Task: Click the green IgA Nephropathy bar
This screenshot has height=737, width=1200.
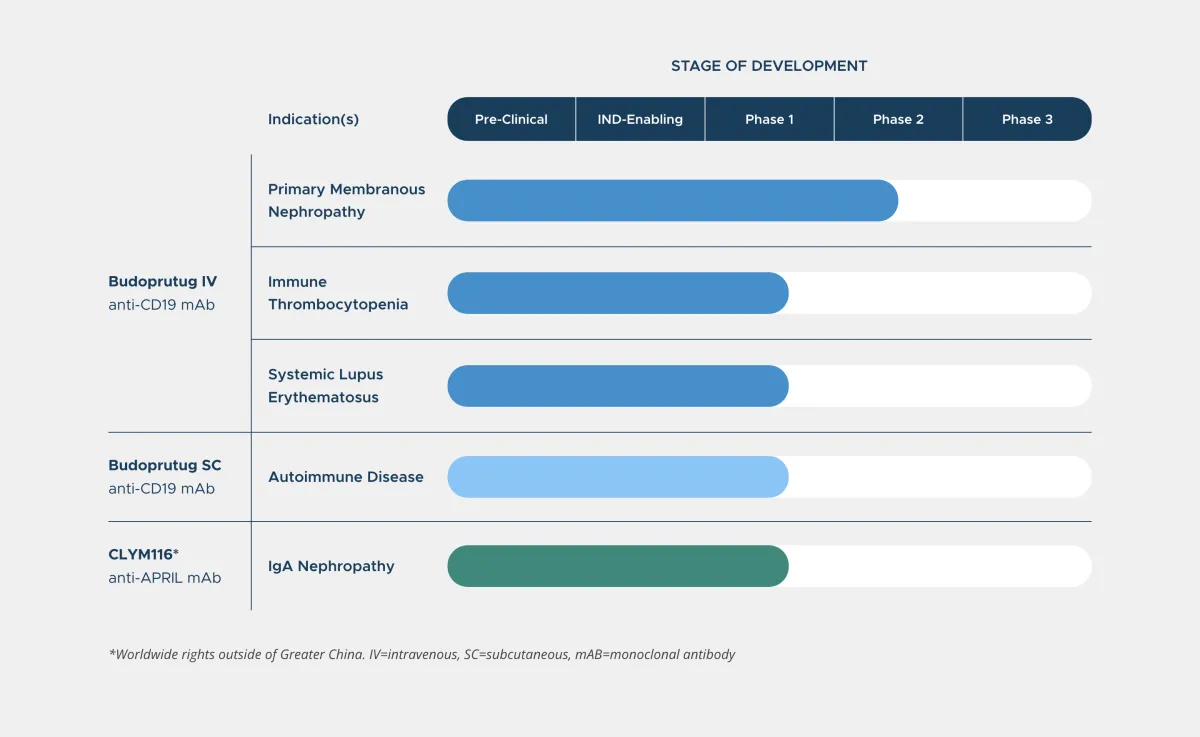Action: (617, 566)
